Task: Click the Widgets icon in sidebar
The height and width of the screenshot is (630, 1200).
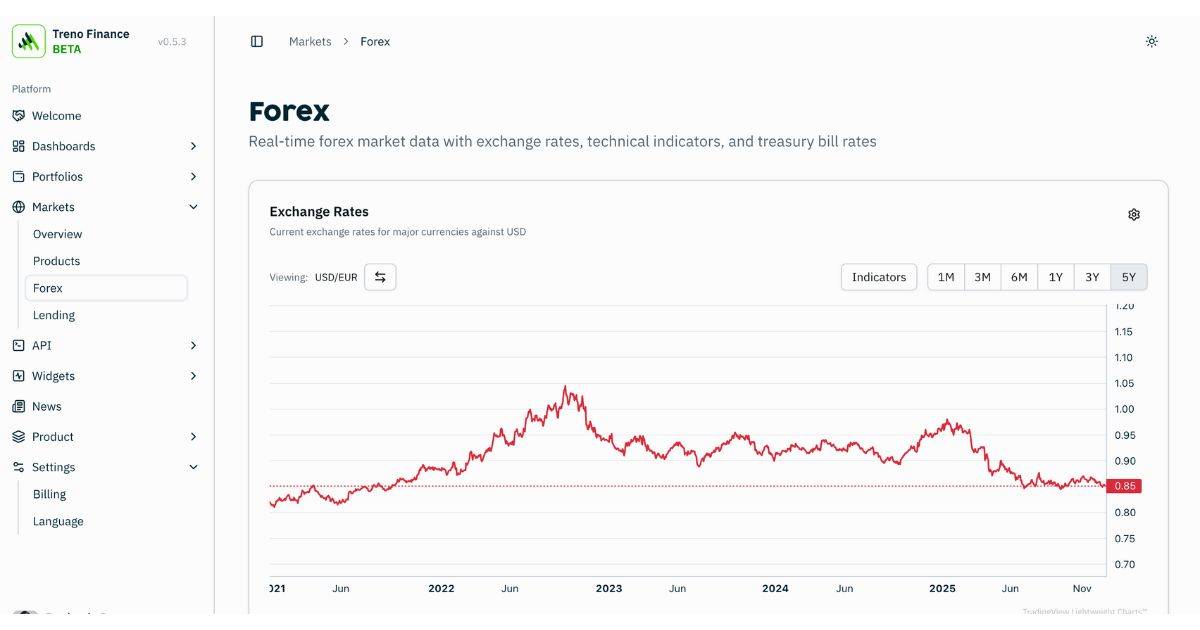Action: (18, 375)
